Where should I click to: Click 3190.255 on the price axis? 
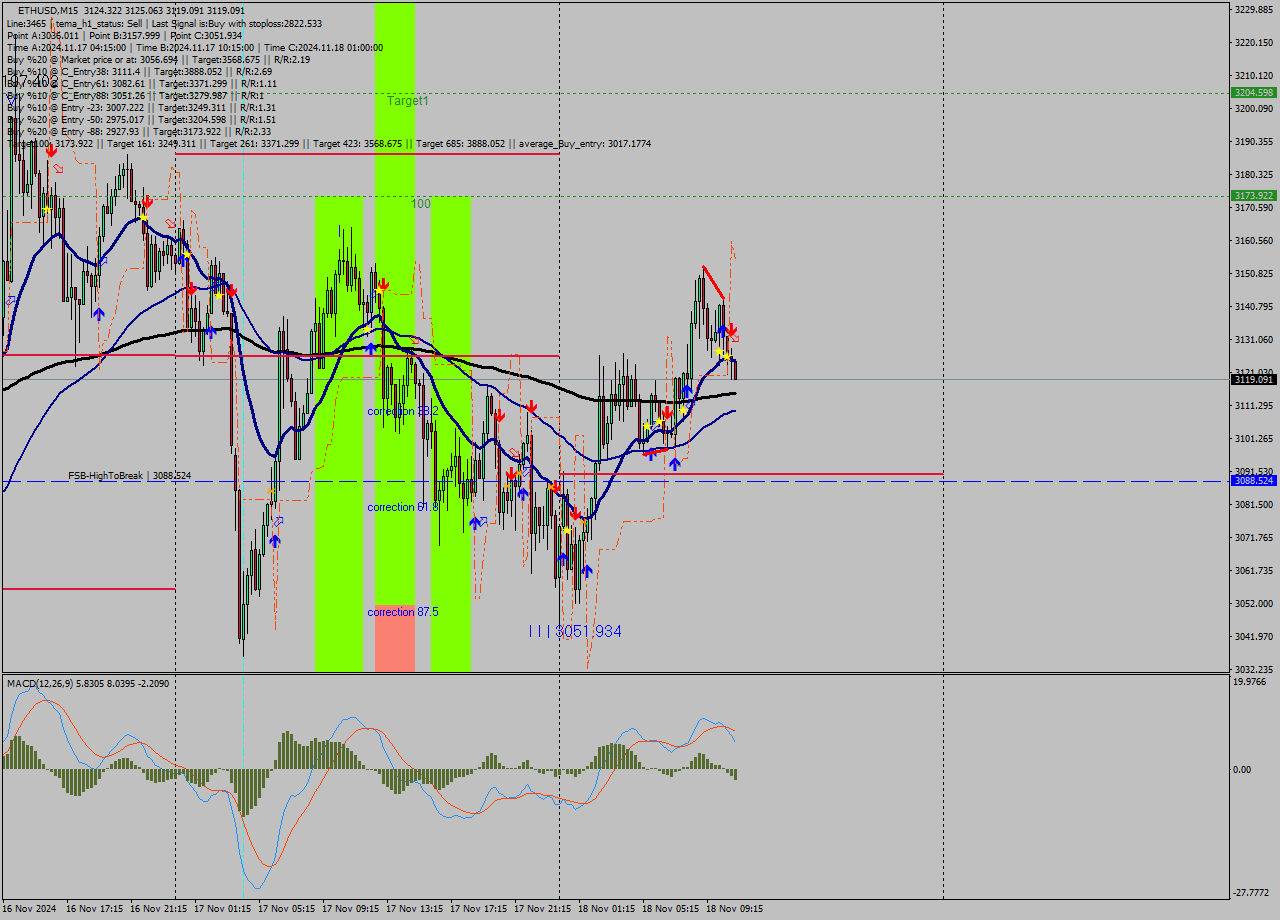[x=1253, y=141]
